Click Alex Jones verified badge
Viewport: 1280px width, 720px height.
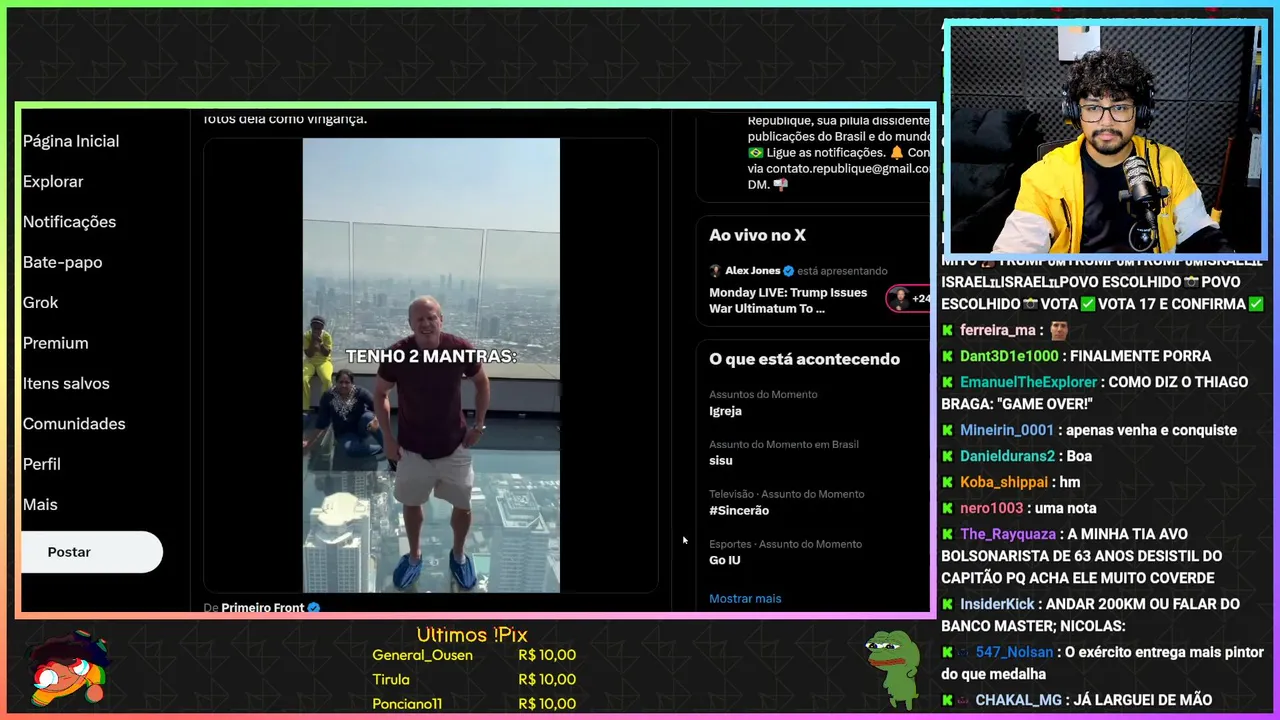coord(788,271)
